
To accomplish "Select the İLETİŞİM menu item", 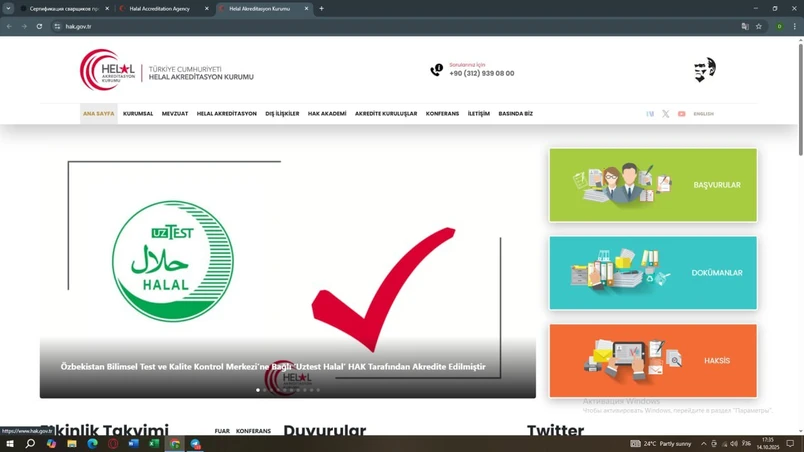I will pos(479,114).
